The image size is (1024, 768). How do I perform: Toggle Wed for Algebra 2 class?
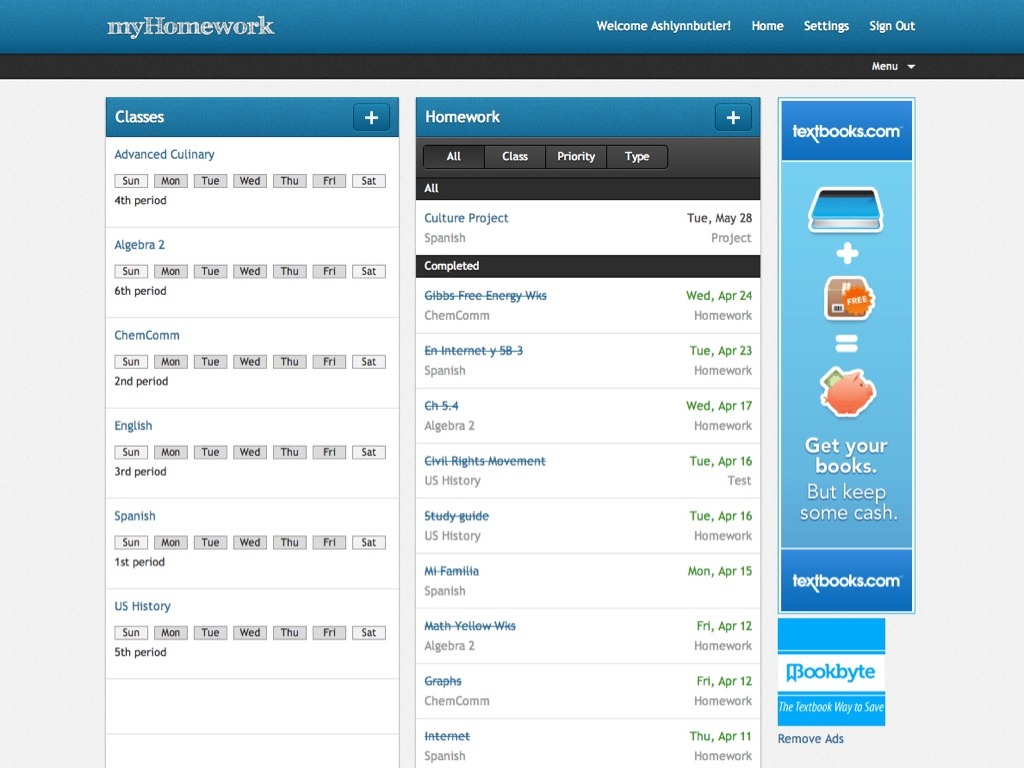click(x=250, y=271)
